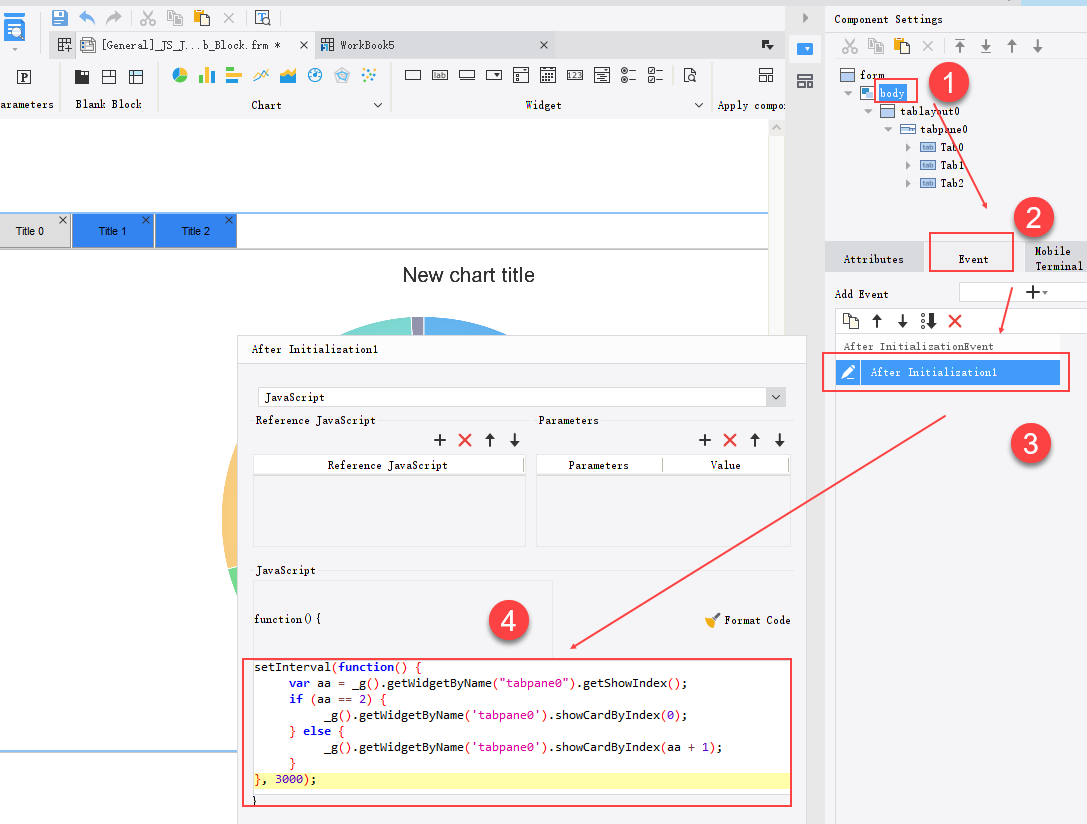Screen dimensions: 1087x824
Task: Switch to the Event tab
Action: point(973,259)
